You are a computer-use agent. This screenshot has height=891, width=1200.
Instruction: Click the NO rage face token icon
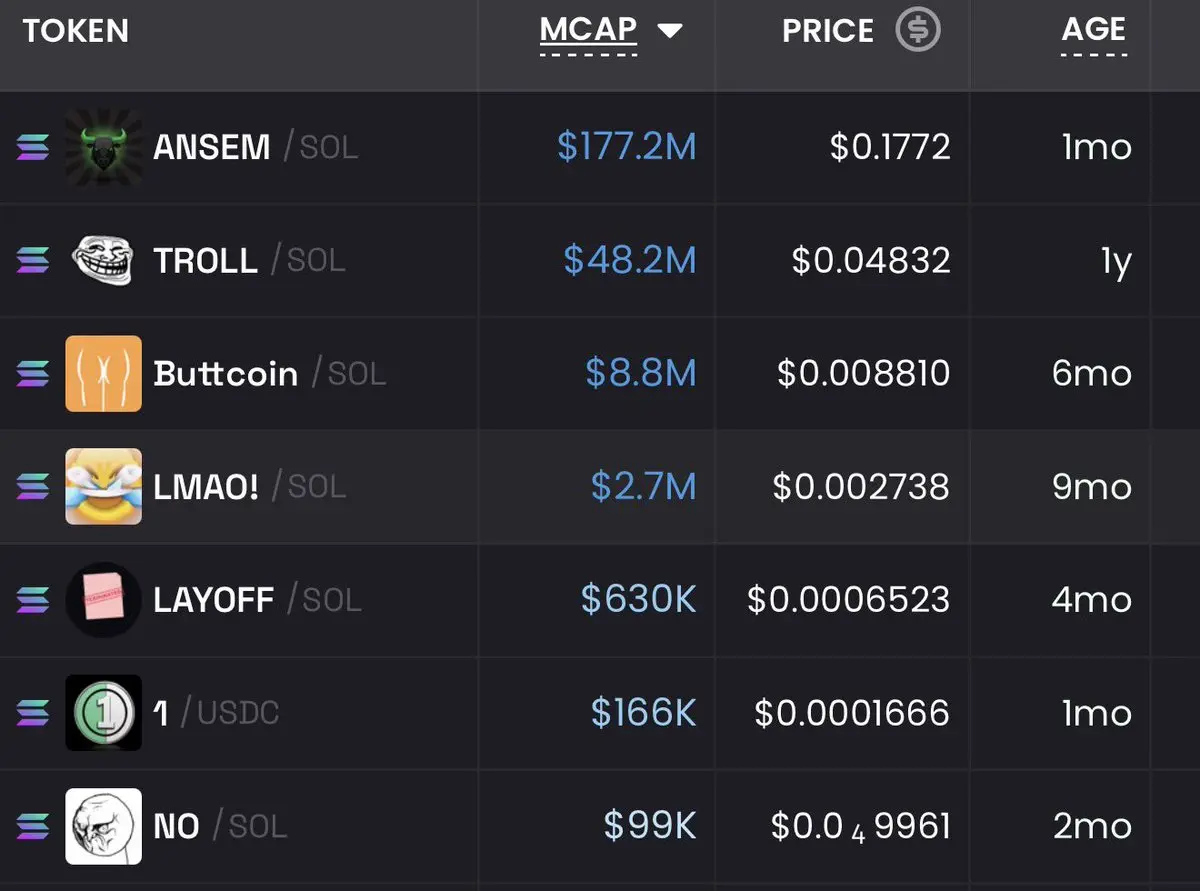pyautogui.click(x=103, y=826)
